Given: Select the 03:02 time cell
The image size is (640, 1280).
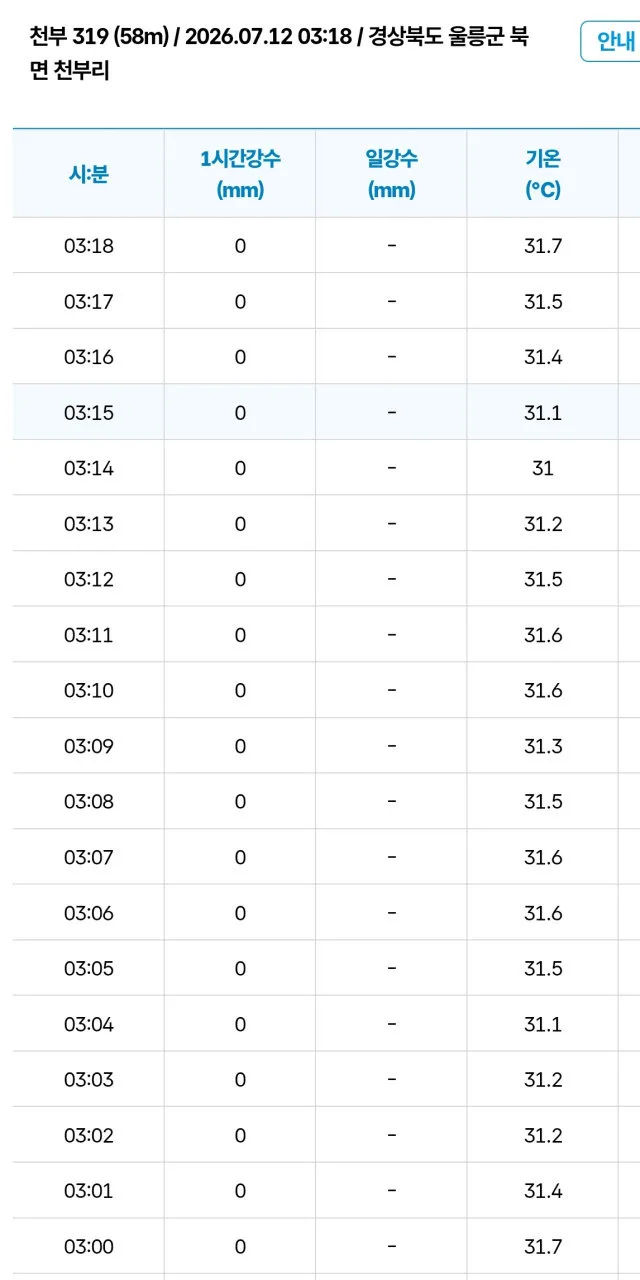Looking at the screenshot, I should (x=89, y=1135).
